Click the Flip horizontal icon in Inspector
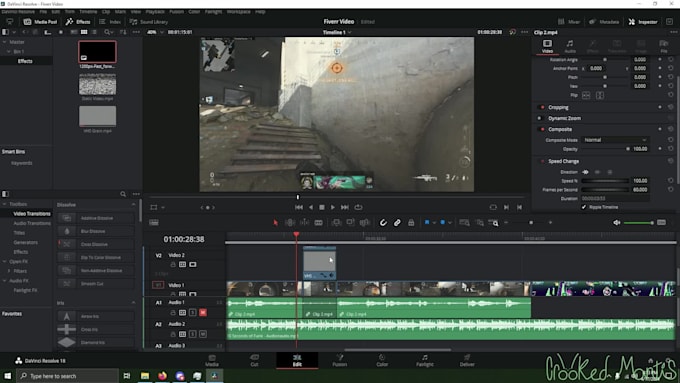The image size is (680, 383). [x=586, y=95]
